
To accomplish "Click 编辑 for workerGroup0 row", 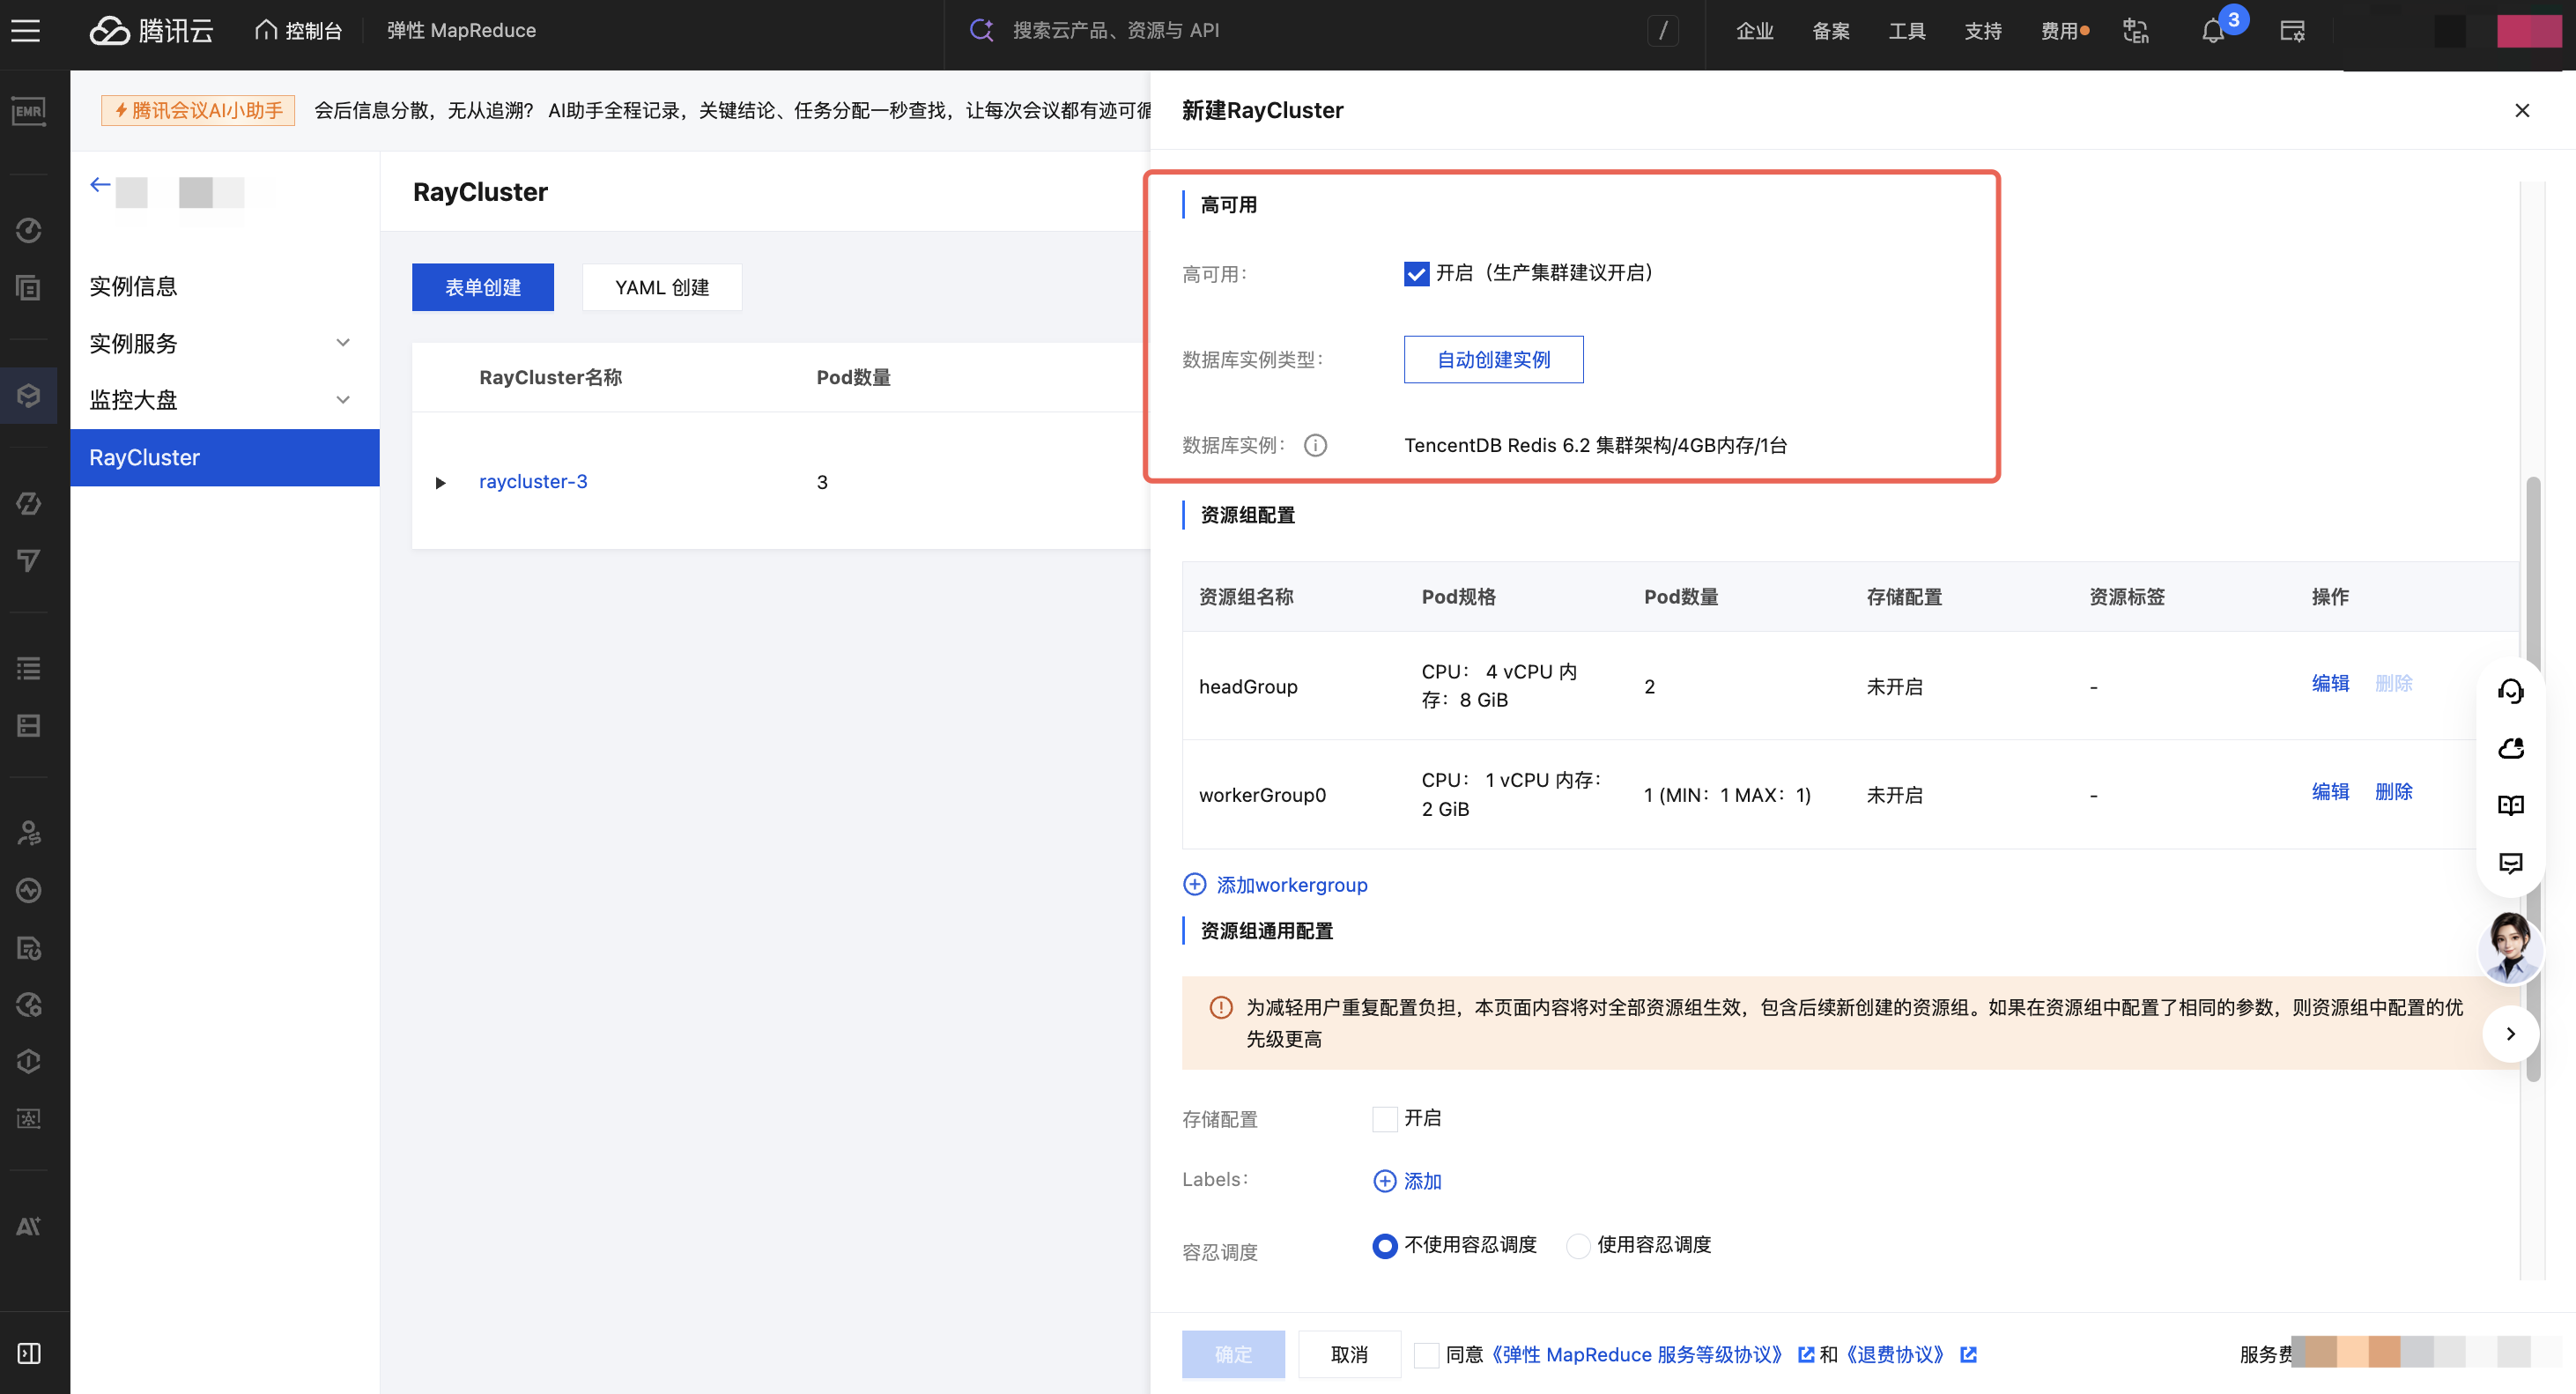I will [2329, 792].
